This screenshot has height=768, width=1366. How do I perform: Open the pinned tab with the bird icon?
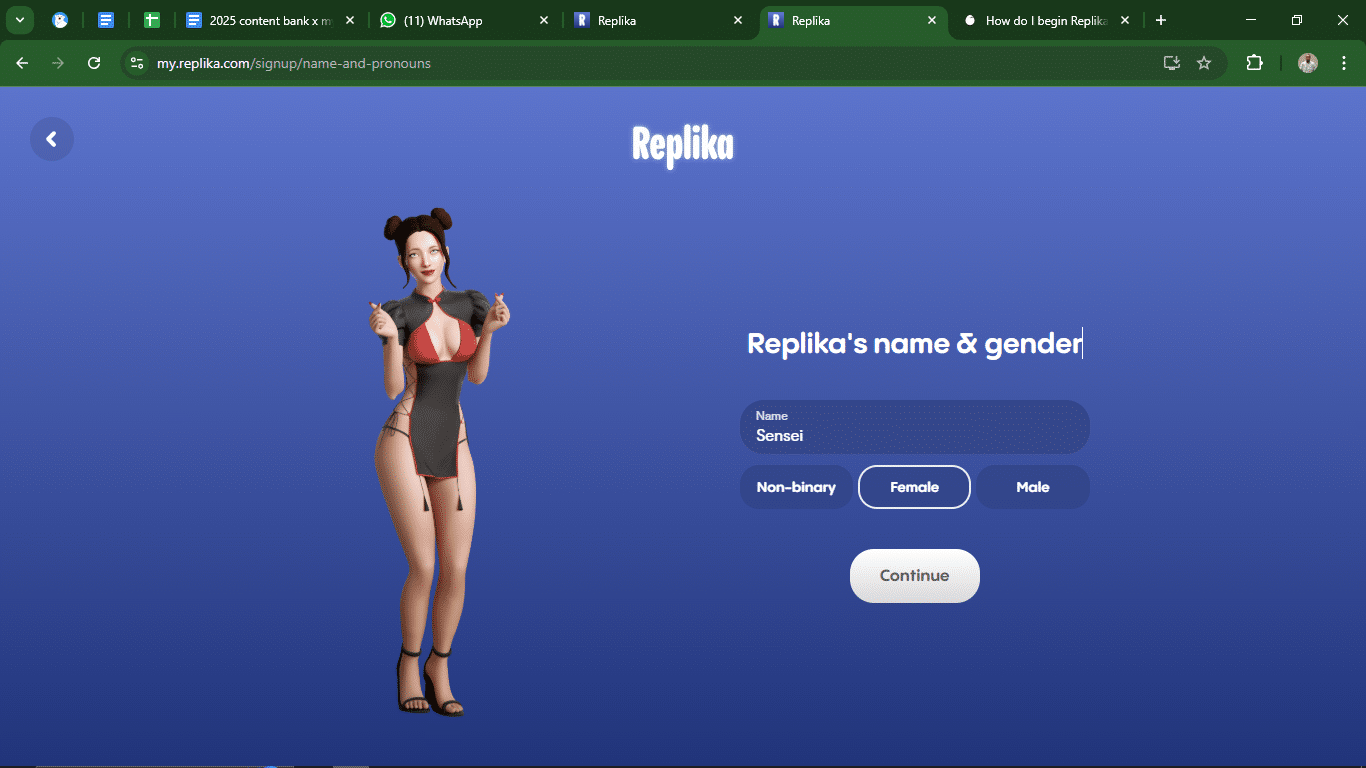click(60, 20)
